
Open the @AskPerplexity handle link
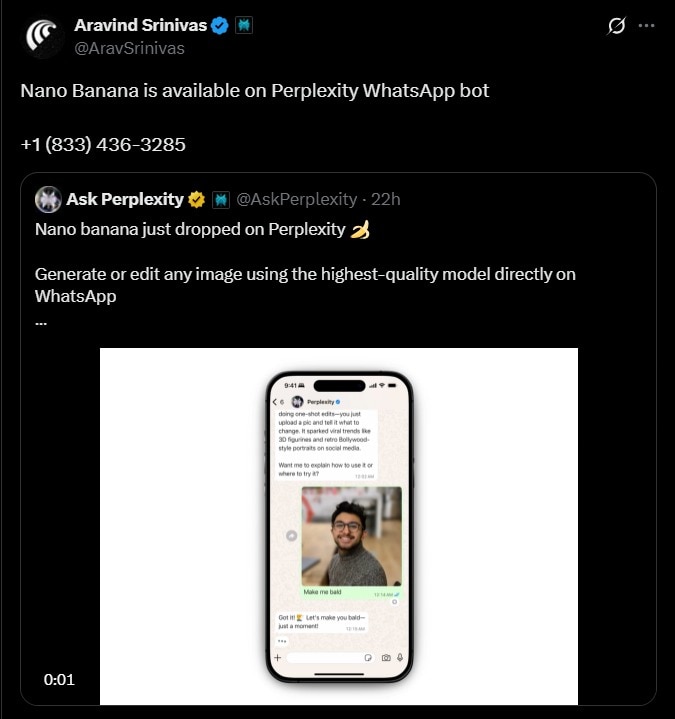tap(297, 199)
